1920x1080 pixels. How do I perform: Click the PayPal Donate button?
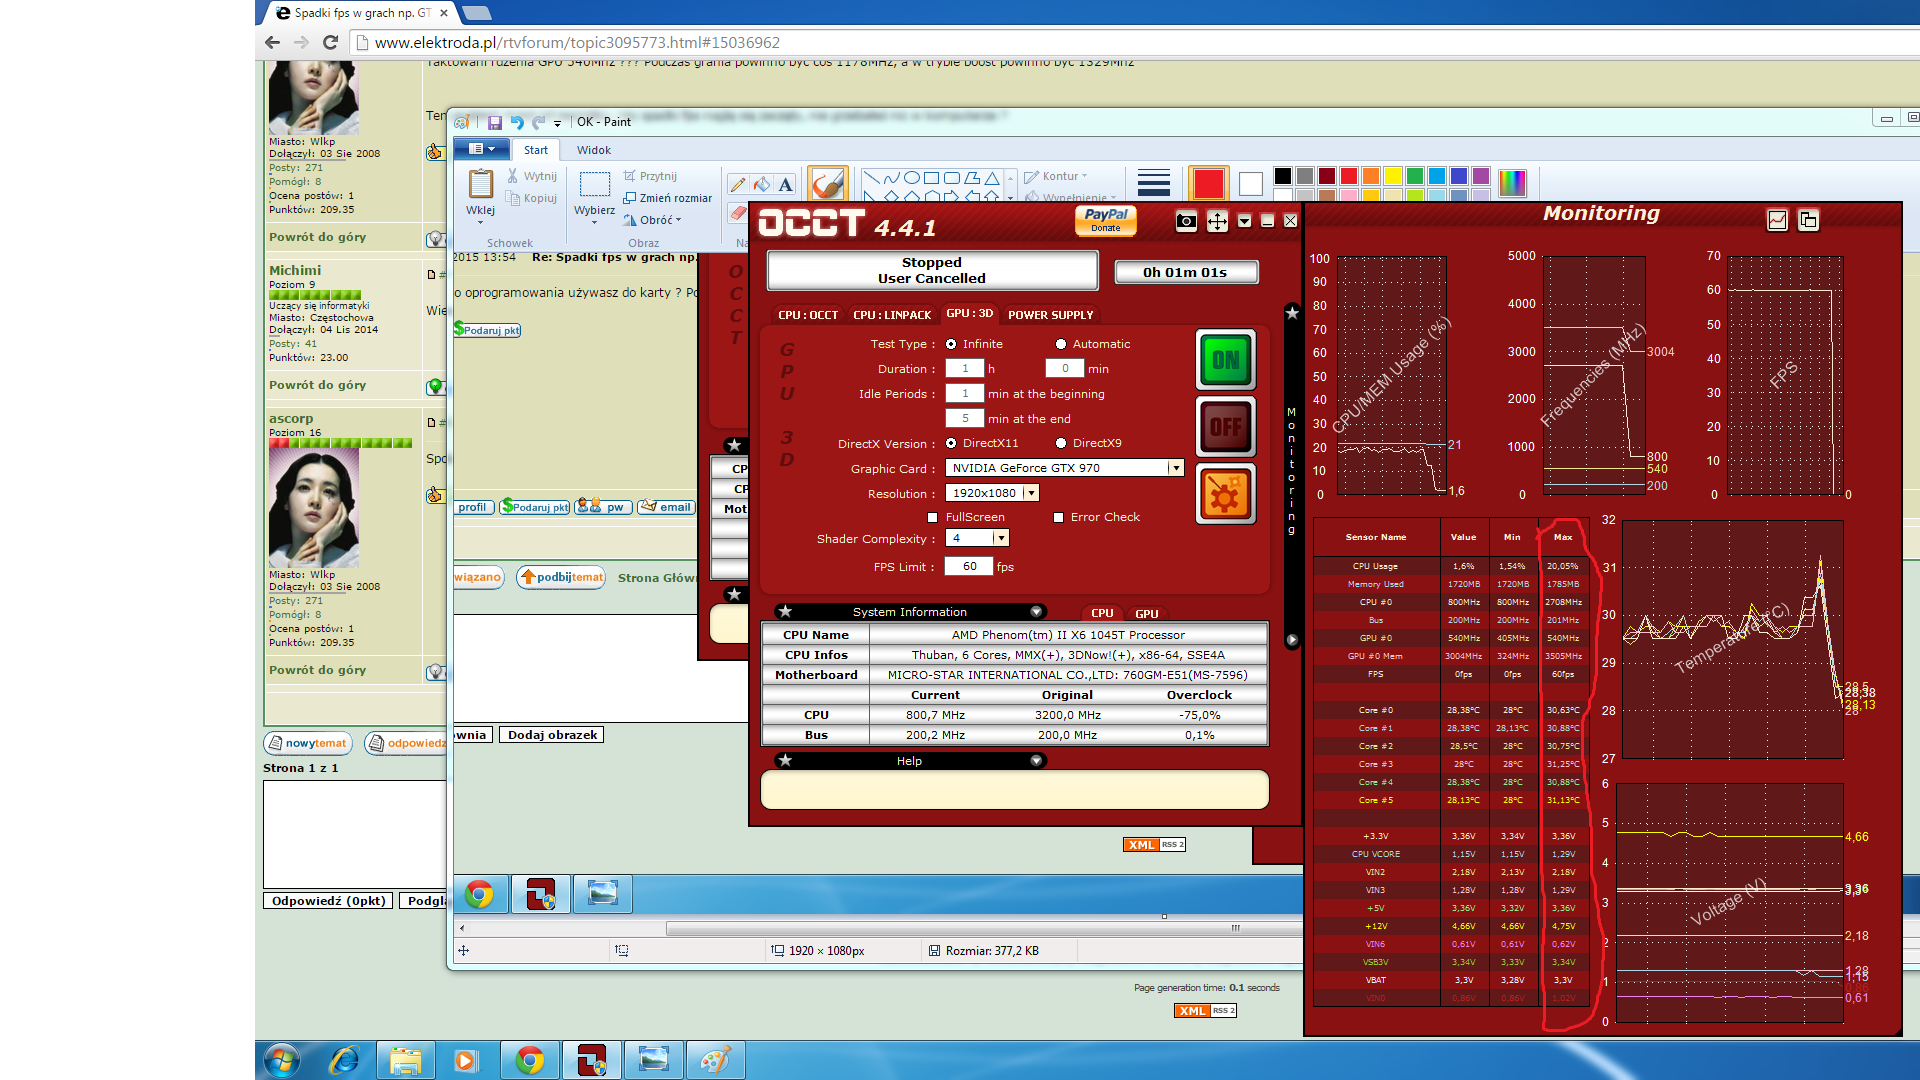(x=1106, y=220)
